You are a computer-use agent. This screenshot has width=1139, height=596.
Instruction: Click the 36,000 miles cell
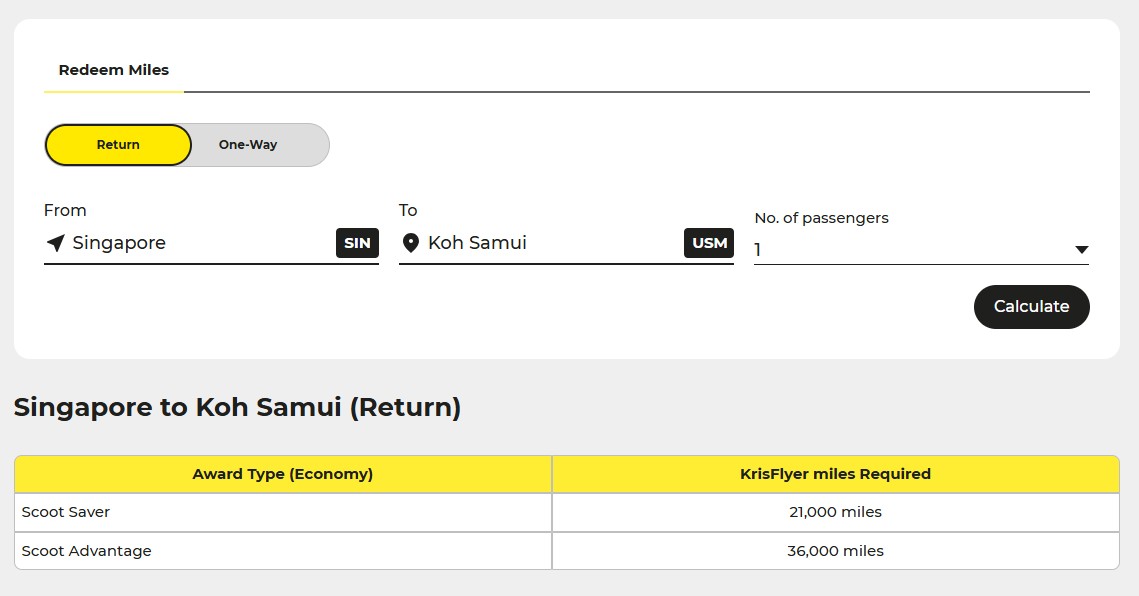(835, 551)
